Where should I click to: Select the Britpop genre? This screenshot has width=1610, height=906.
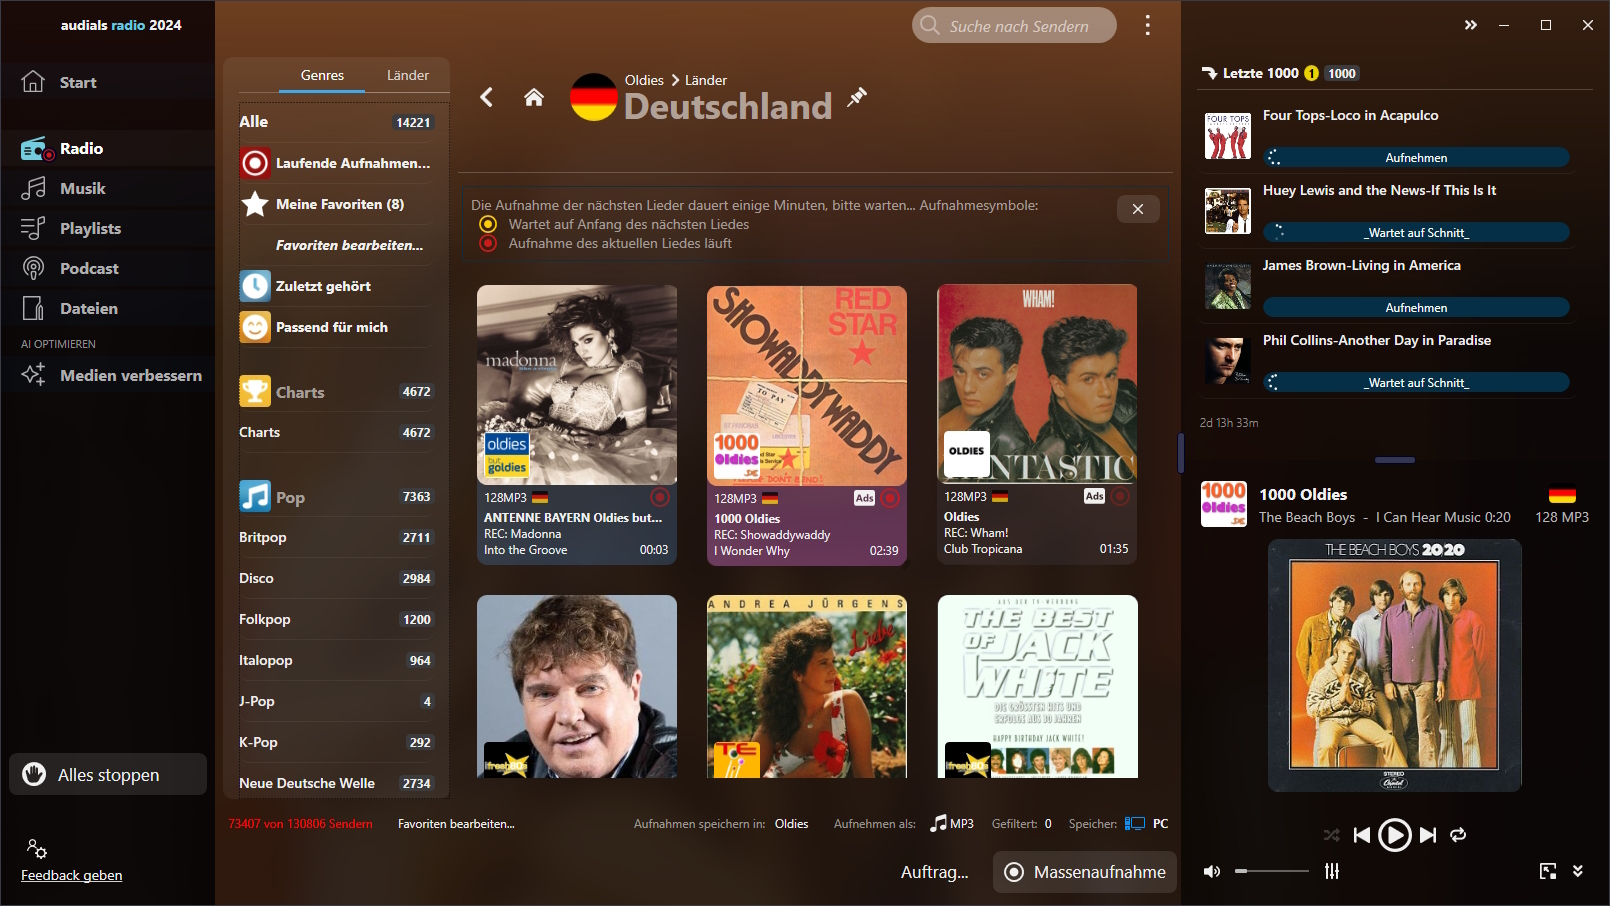pos(336,537)
